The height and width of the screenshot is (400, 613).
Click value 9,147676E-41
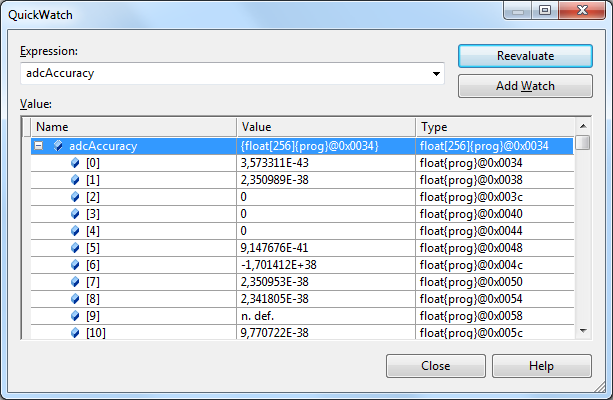click(274, 248)
